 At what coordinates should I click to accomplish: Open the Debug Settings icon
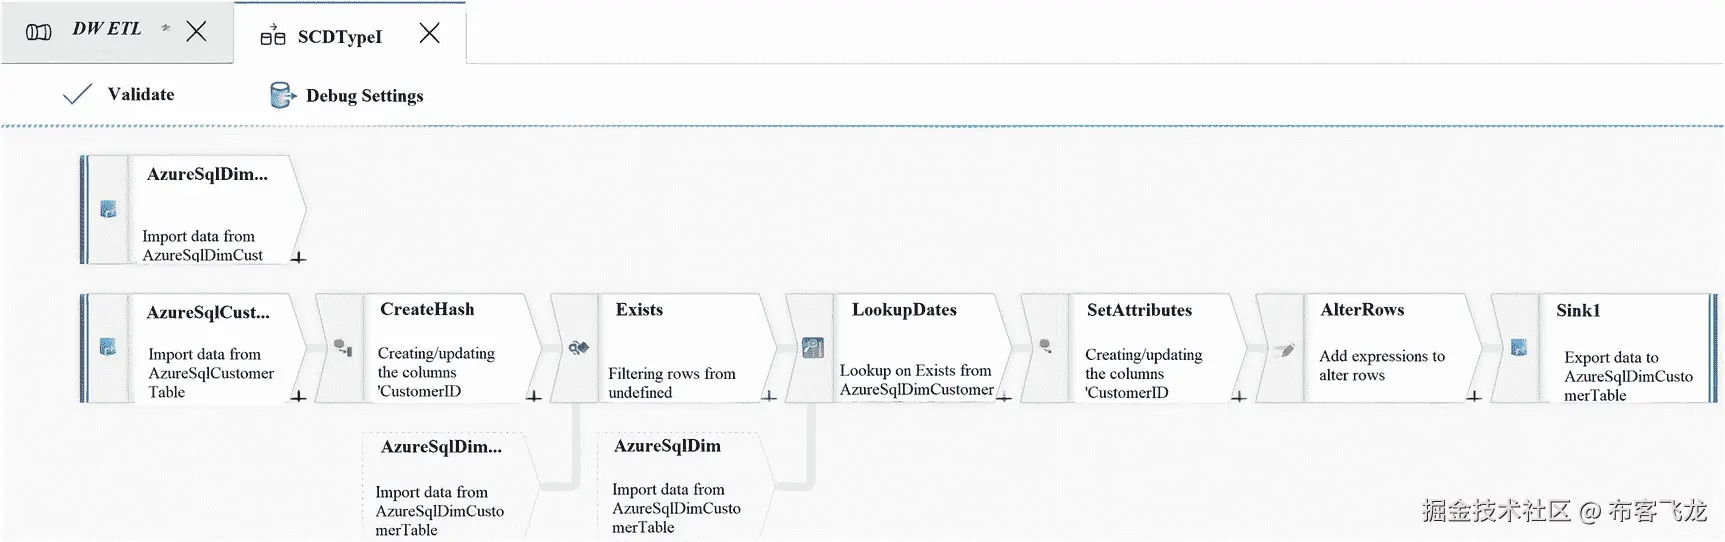(x=282, y=95)
